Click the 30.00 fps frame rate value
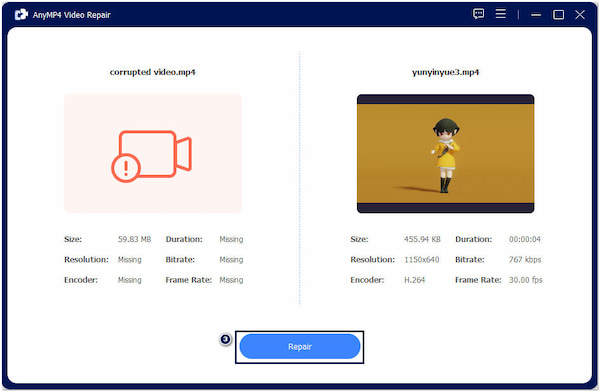Viewport: 600px width, 392px height. pyautogui.click(x=525, y=280)
